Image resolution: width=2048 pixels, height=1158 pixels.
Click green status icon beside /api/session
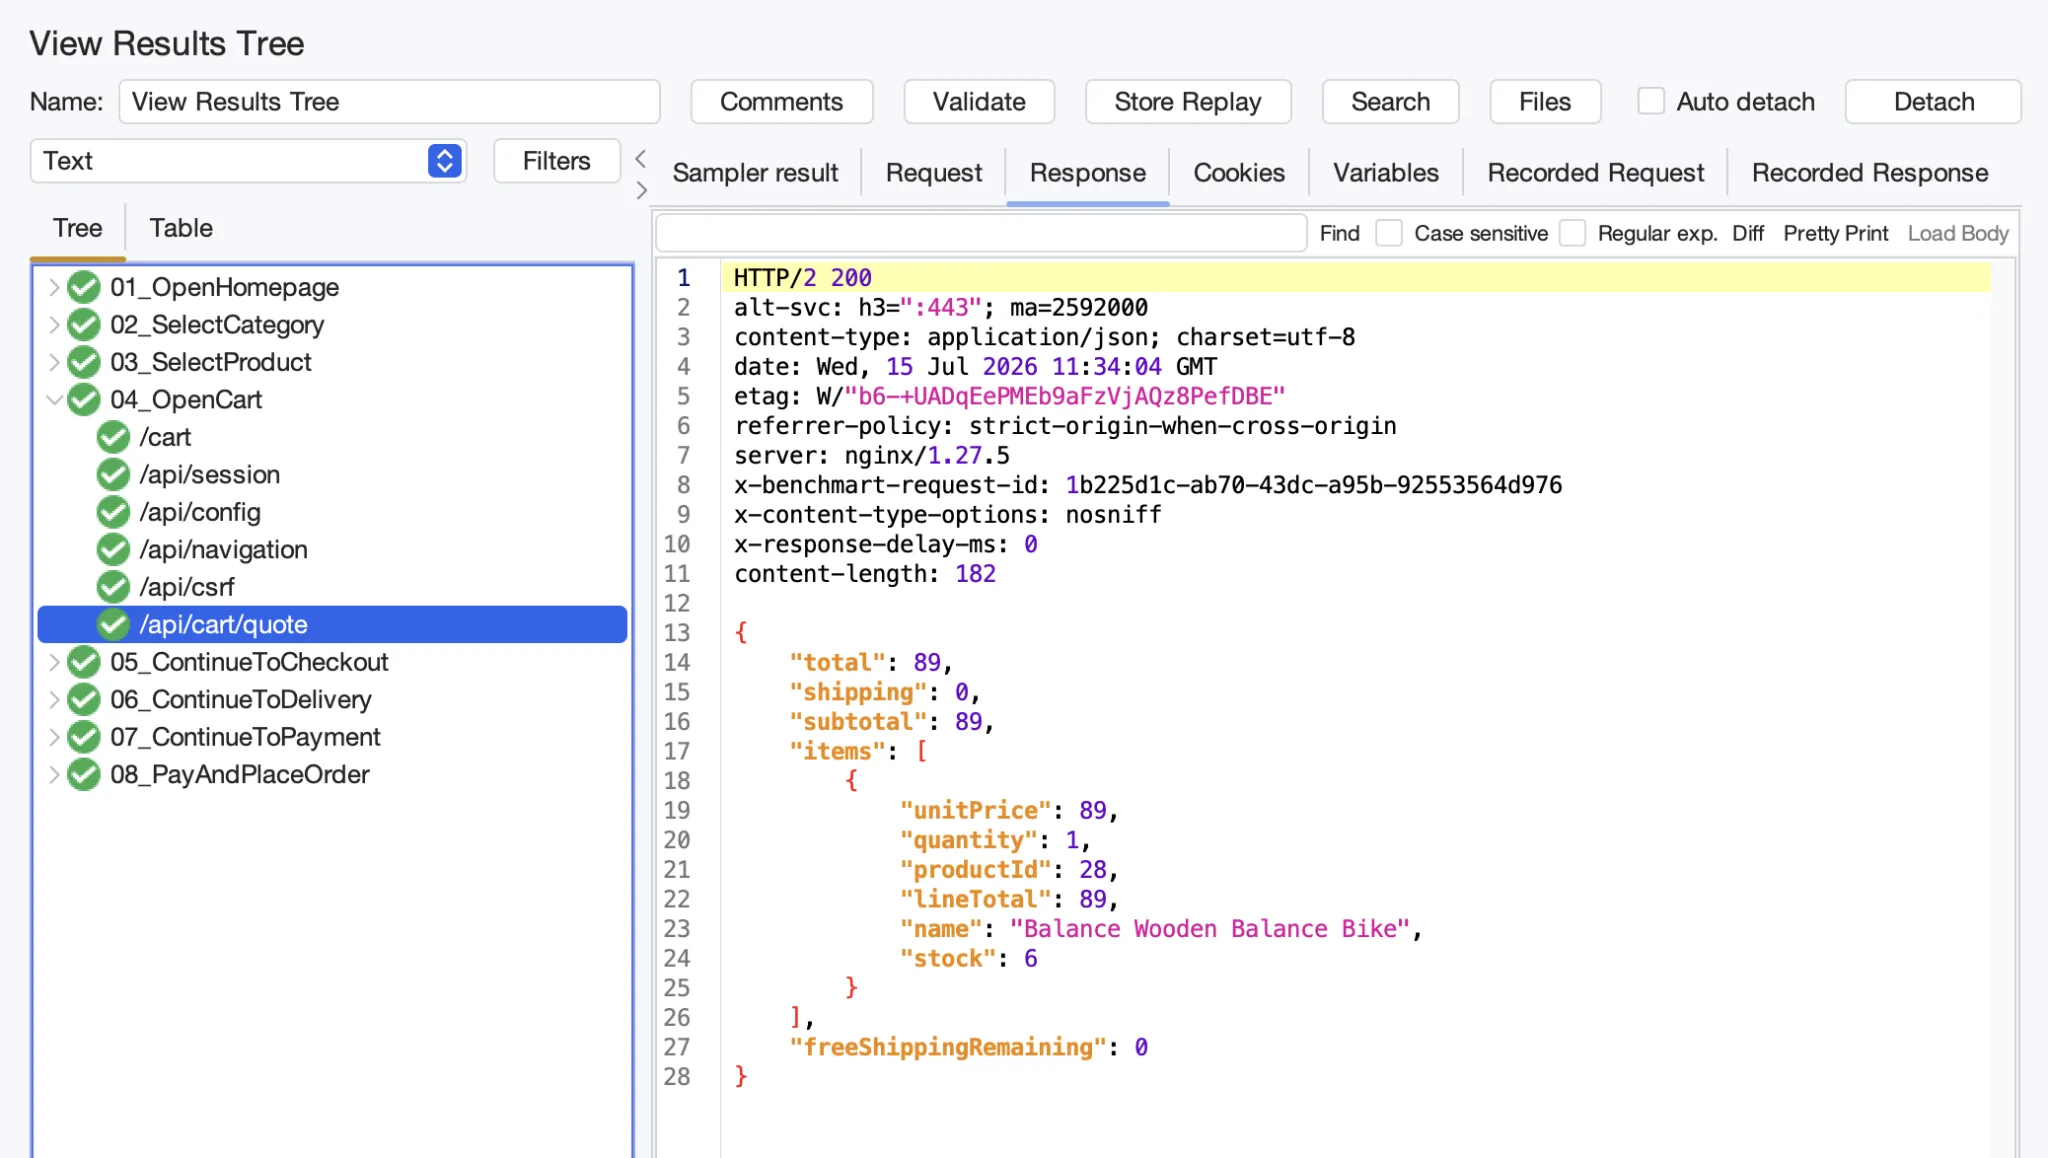click(x=114, y=475)
